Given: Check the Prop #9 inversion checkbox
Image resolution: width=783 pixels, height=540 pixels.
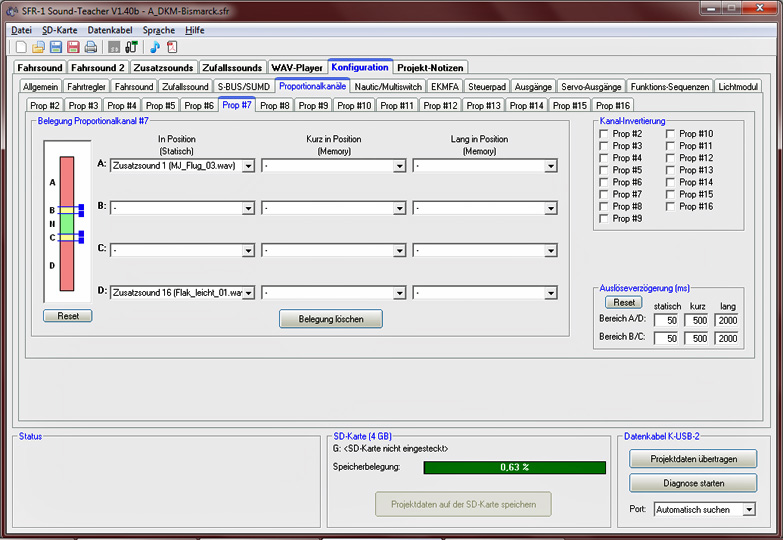Looking at the screenshot, I should point(604,218).
